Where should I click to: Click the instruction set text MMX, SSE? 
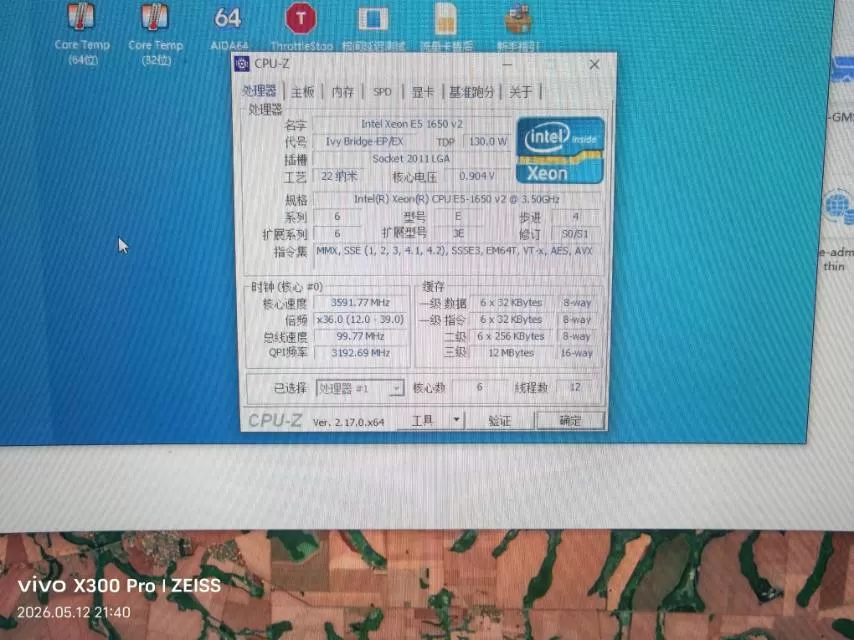click(x=455, y=251)
